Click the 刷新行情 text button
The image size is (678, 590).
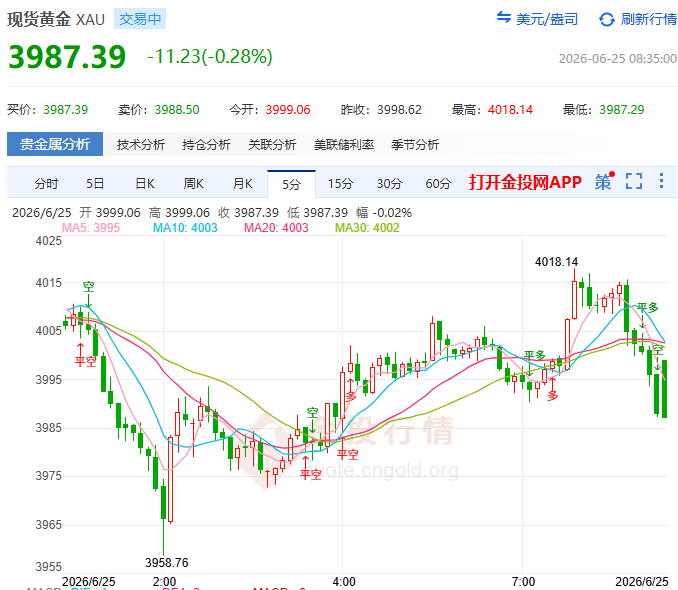[x=649, y=19]
